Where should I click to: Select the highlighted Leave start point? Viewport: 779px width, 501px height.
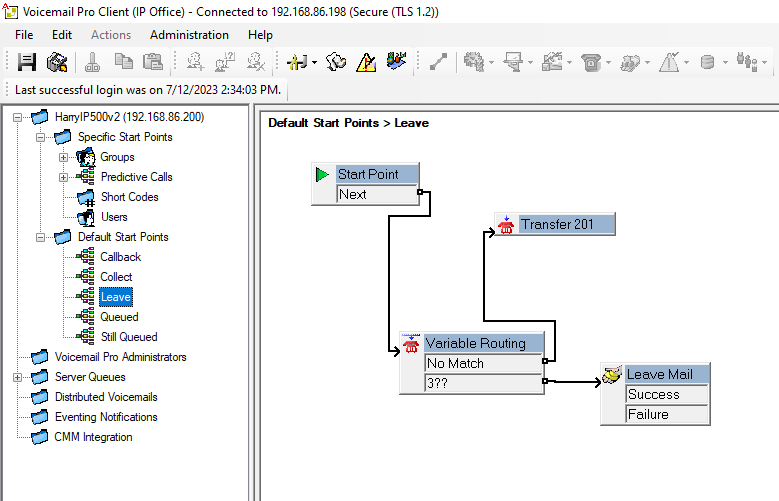(116, 297)
